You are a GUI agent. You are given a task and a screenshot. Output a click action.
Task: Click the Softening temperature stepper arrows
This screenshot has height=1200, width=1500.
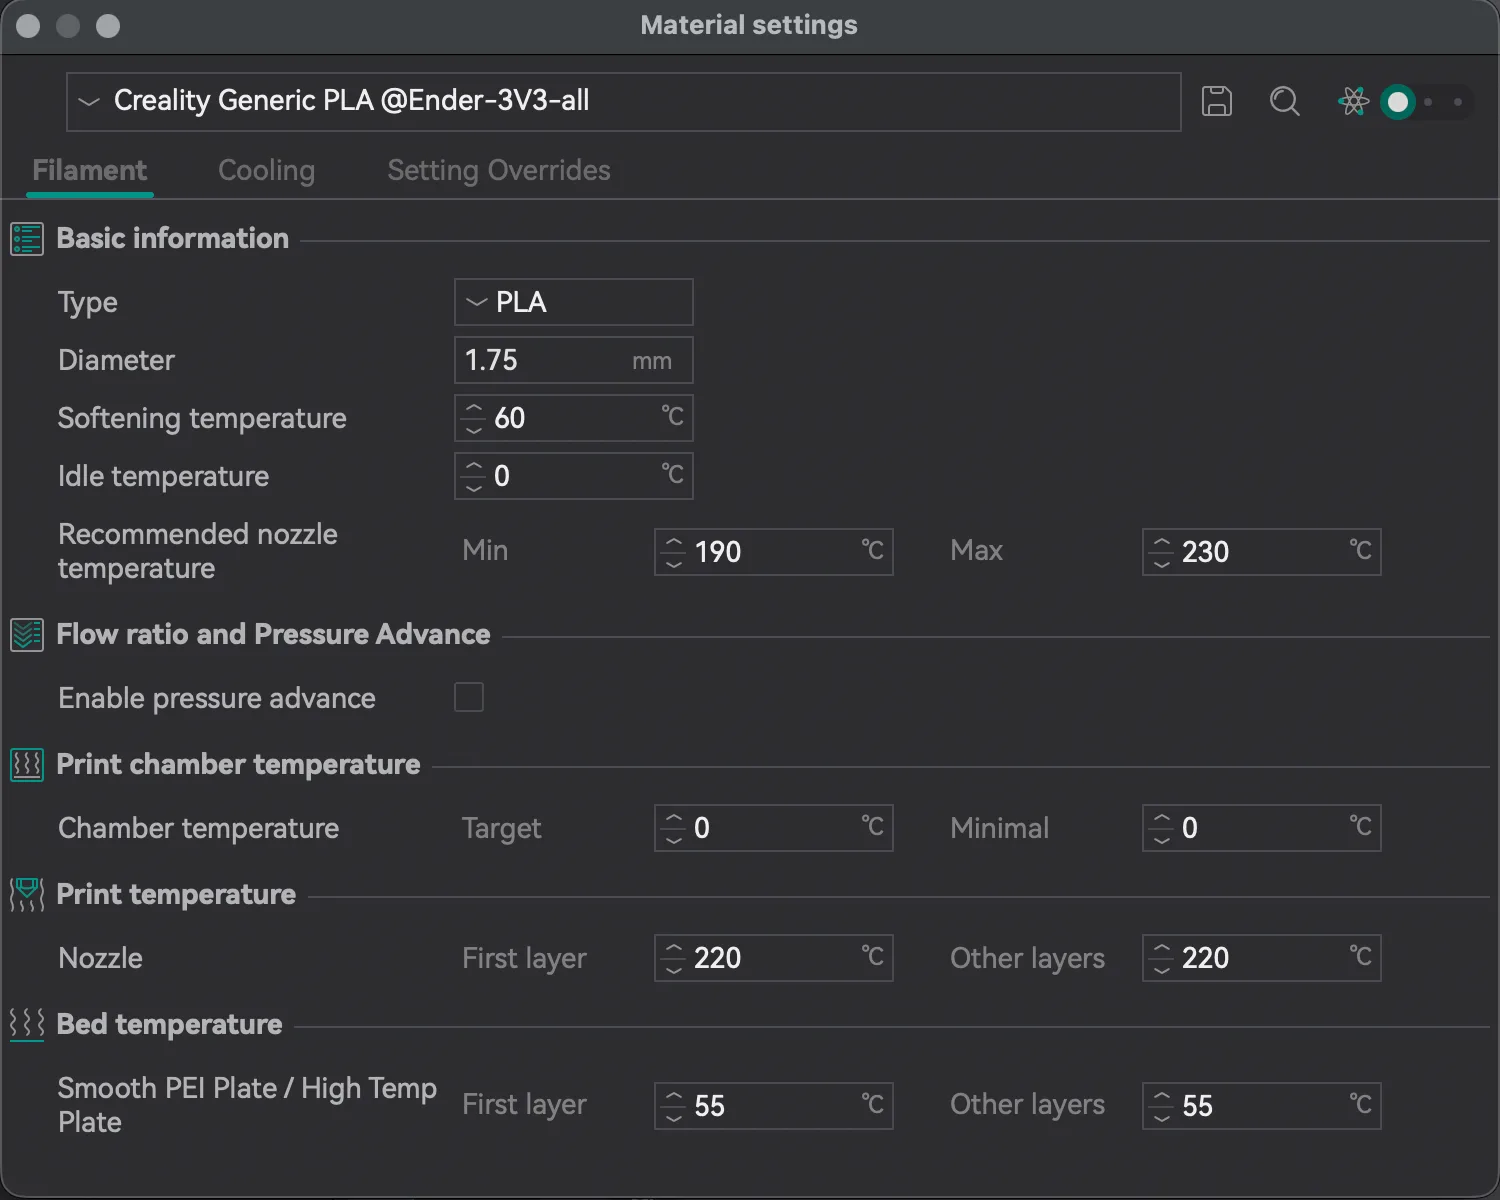click(474, 418)
